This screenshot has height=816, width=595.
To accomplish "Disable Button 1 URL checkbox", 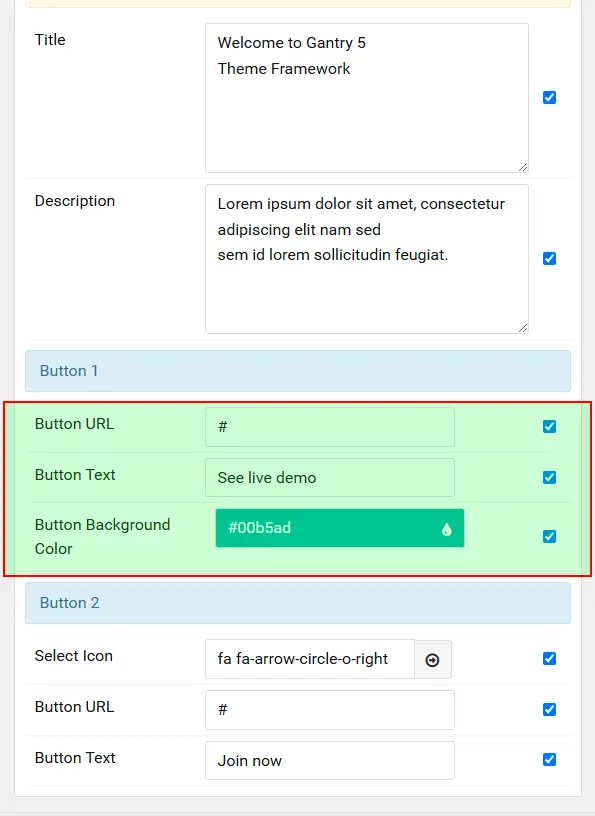I will click(549, 426).
